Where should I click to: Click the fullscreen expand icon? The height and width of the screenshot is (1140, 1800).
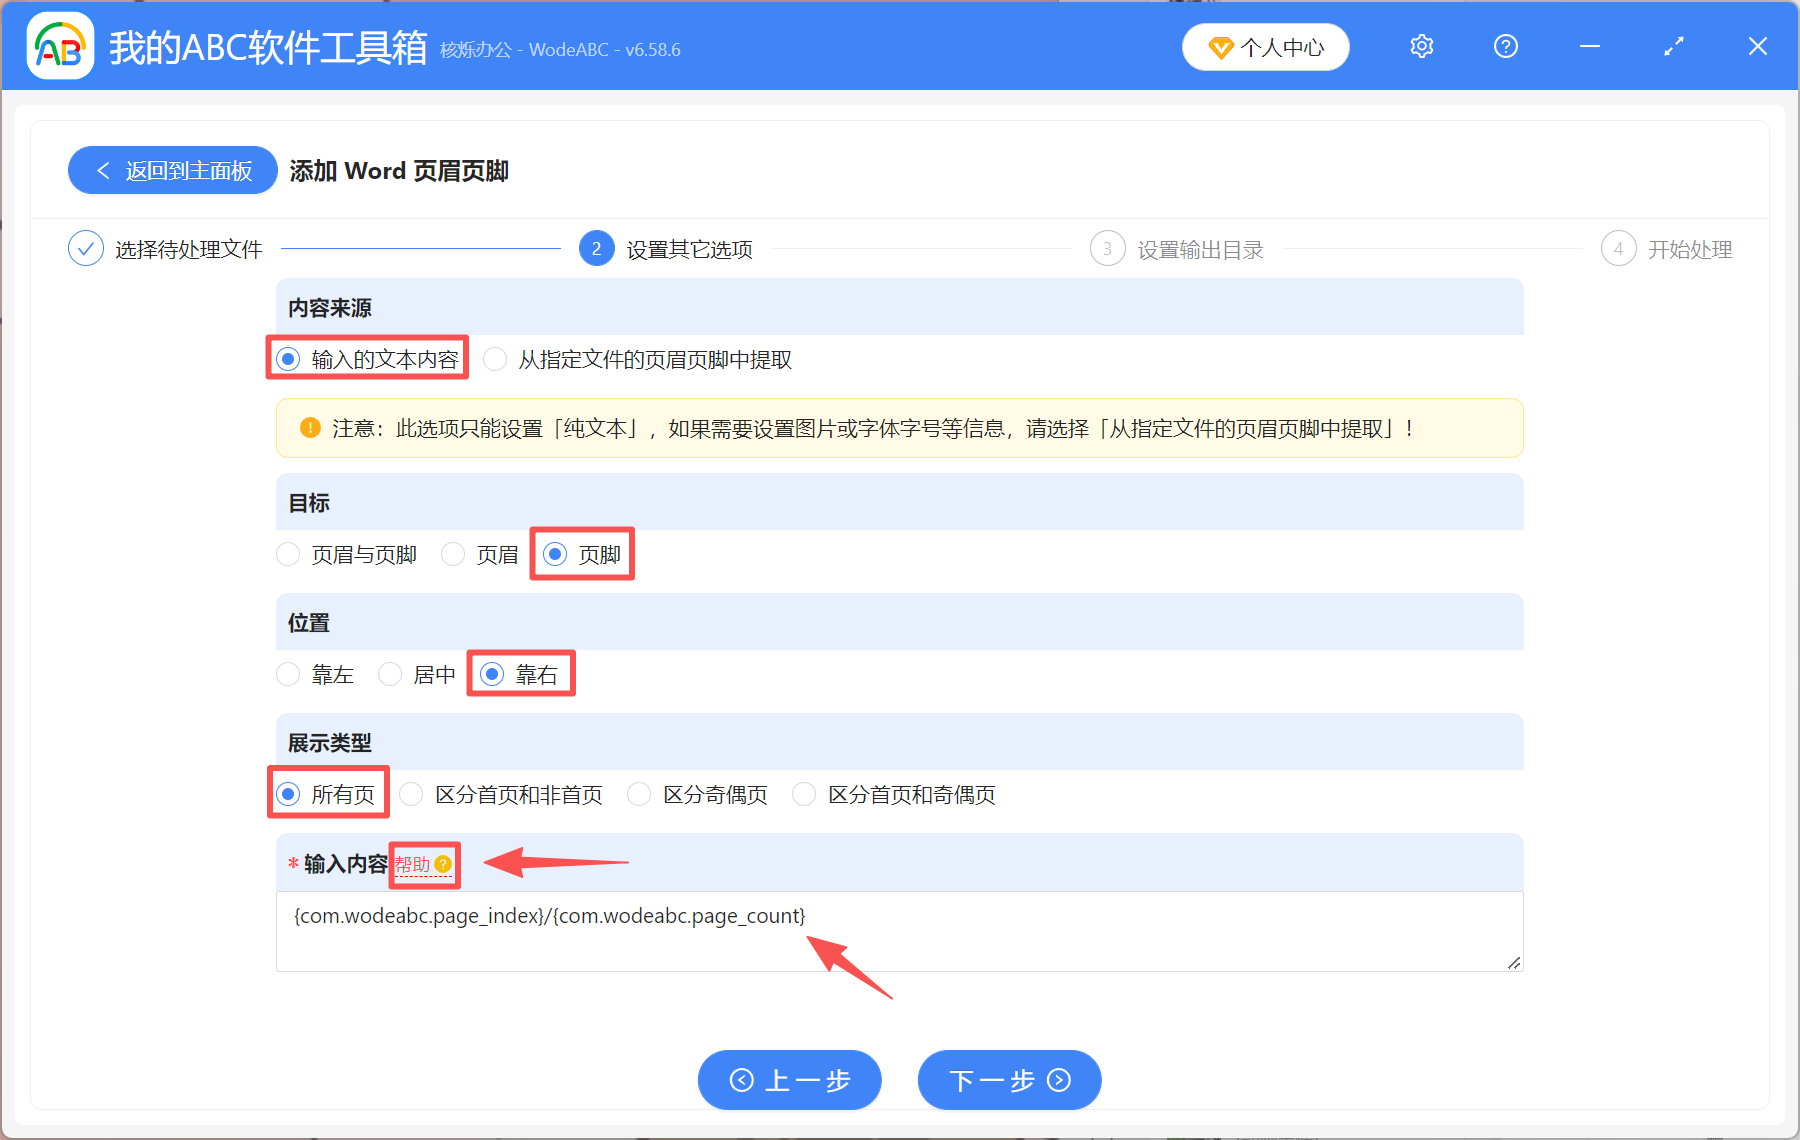[1673, 46]
